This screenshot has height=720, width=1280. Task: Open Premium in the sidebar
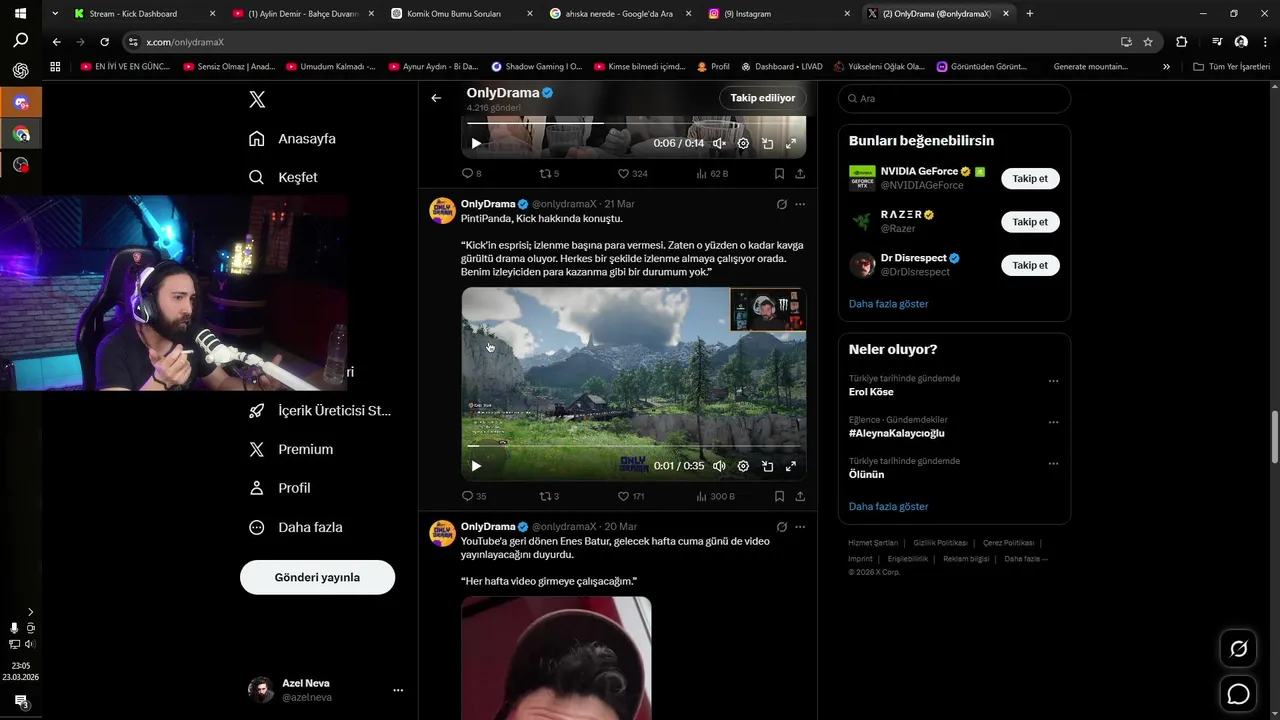coord(291,449)
